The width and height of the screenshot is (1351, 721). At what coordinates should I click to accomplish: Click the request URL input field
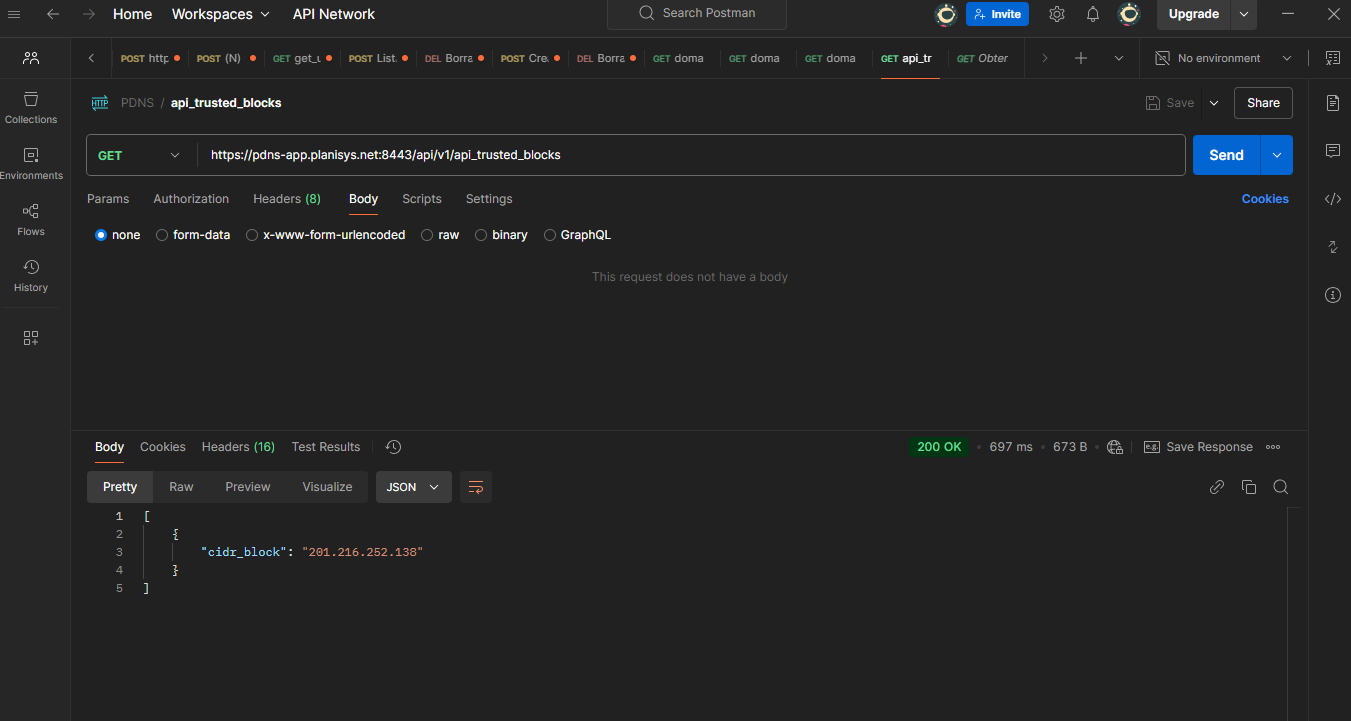(692, 155)
